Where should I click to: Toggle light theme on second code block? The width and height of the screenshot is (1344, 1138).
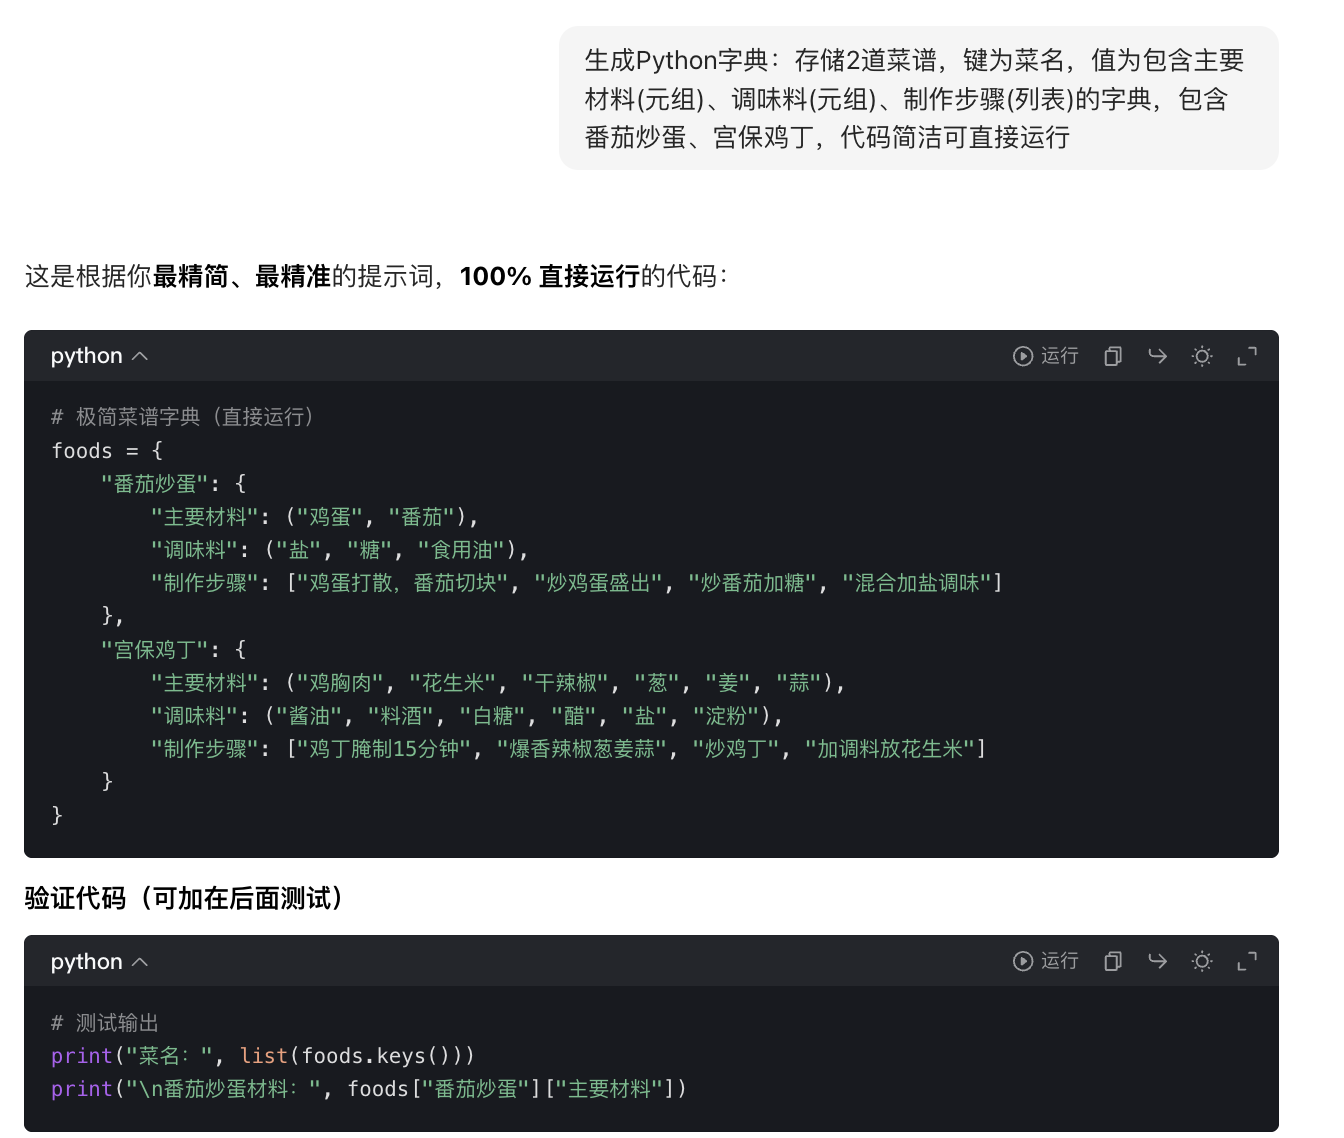[x=1202, y=961]
